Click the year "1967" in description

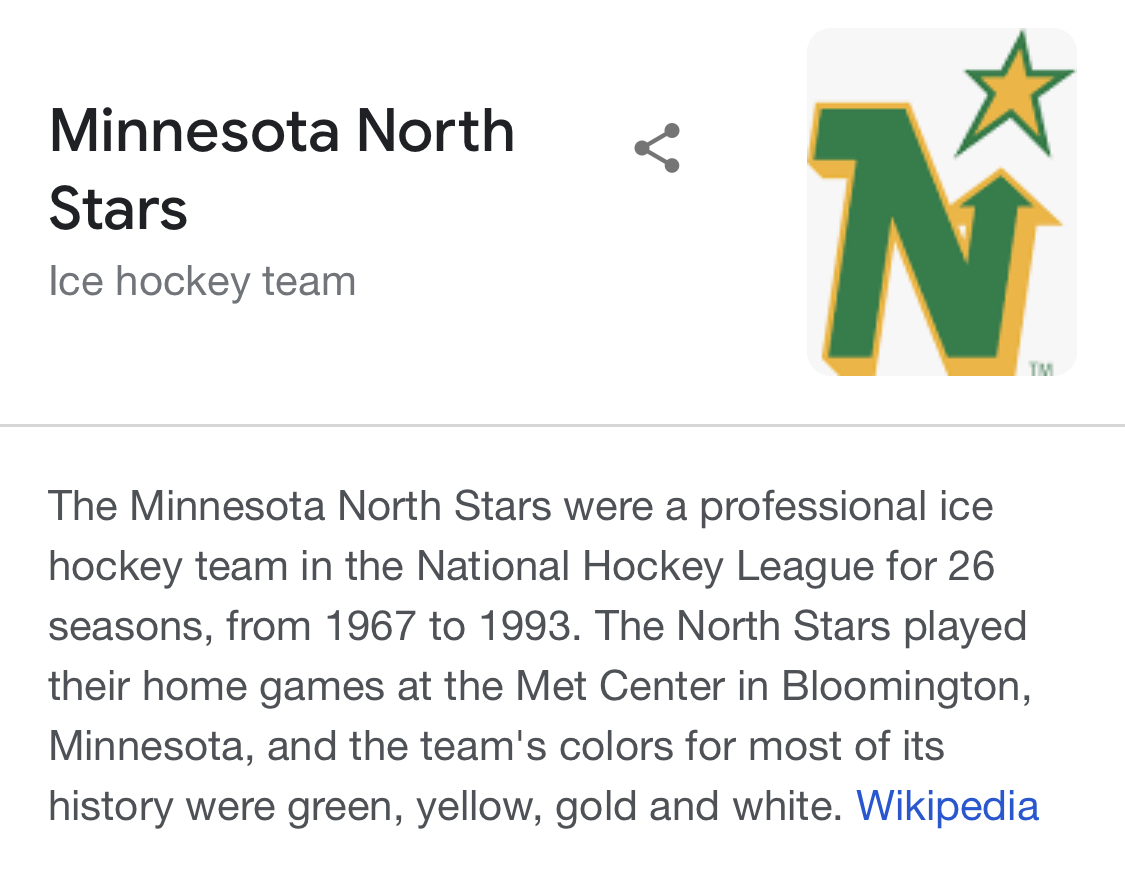click(369, 626)
